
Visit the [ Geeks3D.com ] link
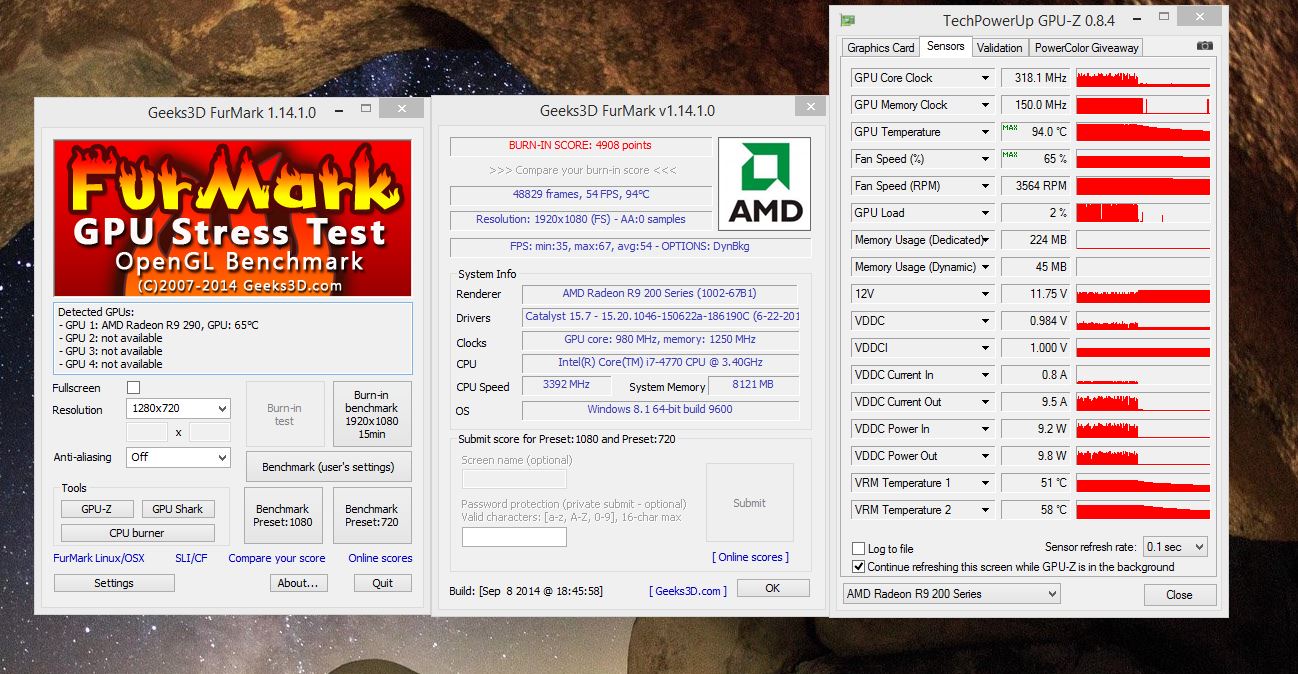coord(688,591)
